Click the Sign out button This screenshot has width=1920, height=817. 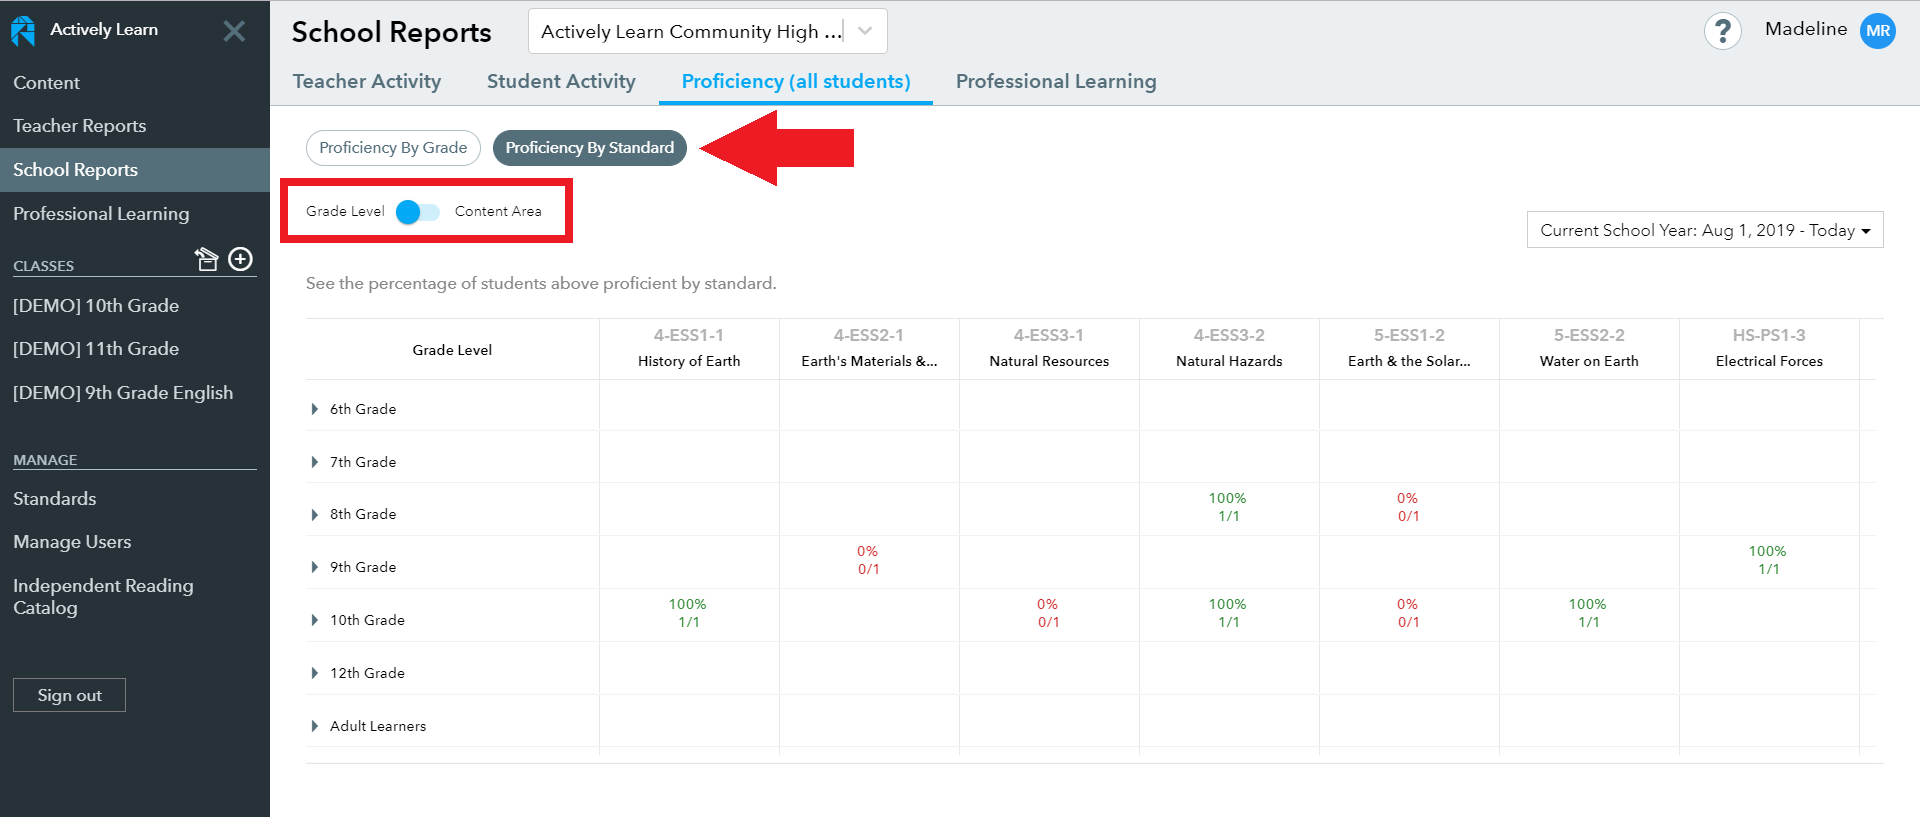click(69, 695)
